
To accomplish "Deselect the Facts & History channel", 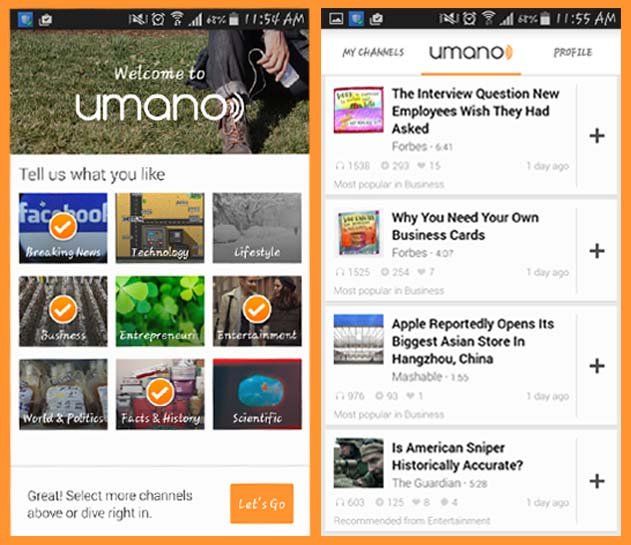I will click(160, 394).
